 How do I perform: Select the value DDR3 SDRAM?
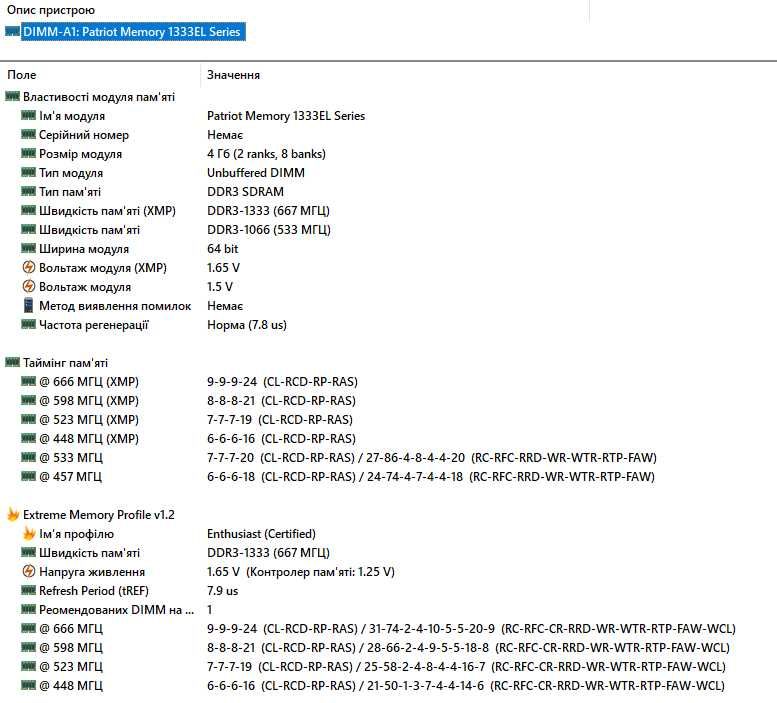point(245,192)
